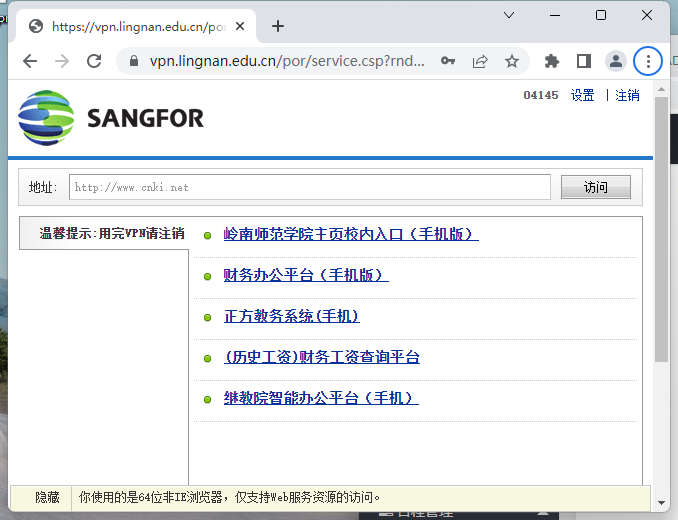Open Chrome three-dot menu
Screen dimensions: 678x520
[648, 61]
